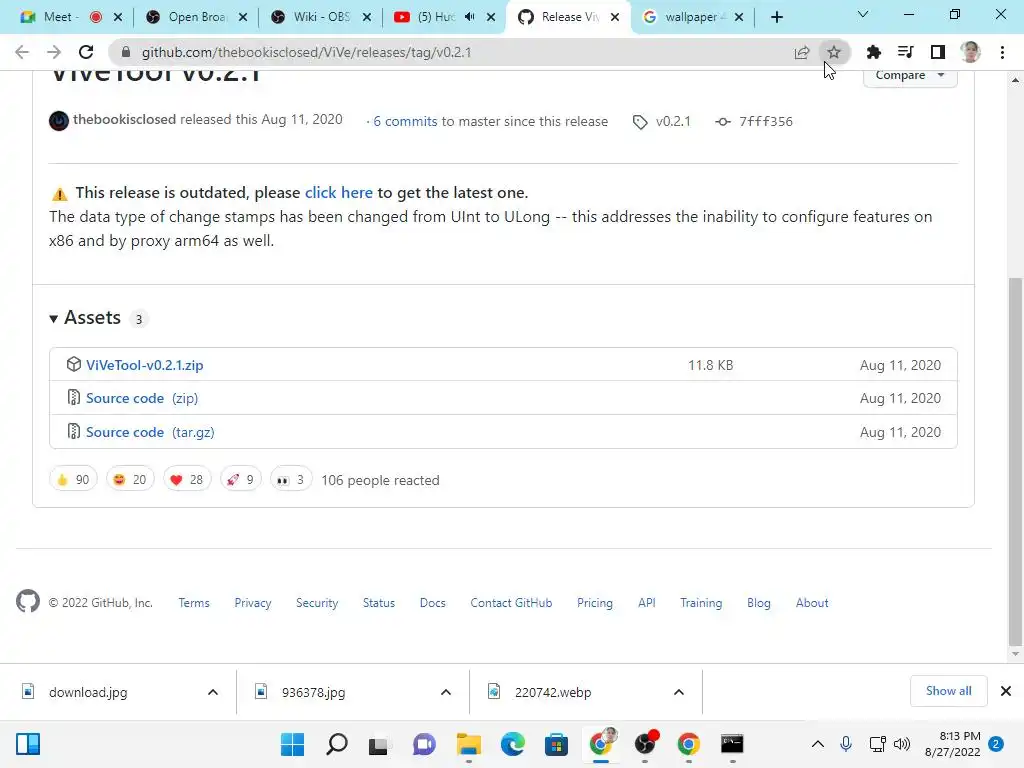Open thebookisclosed profile link
Screen dimensions: 1024x768
(124, 120)
